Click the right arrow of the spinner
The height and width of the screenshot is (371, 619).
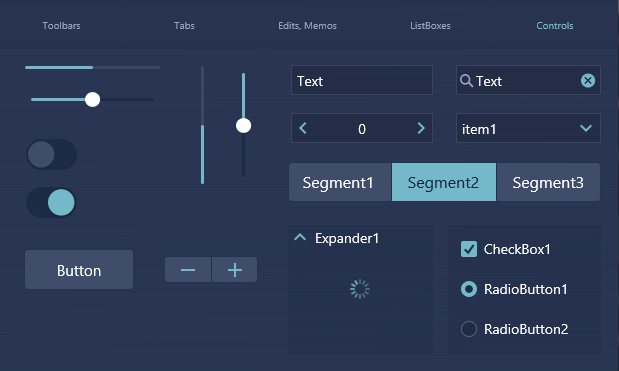(421, 128)
